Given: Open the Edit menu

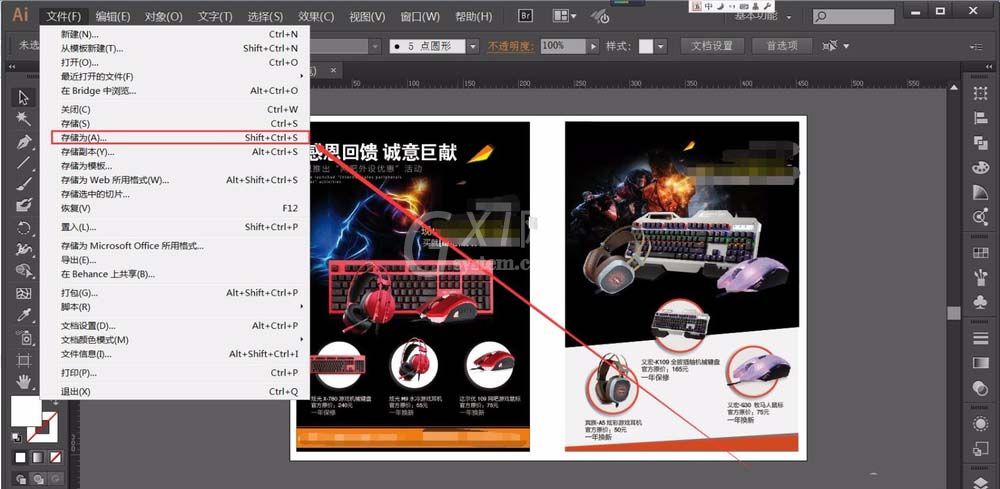Looking at the screenshot, I should [113, 16].
